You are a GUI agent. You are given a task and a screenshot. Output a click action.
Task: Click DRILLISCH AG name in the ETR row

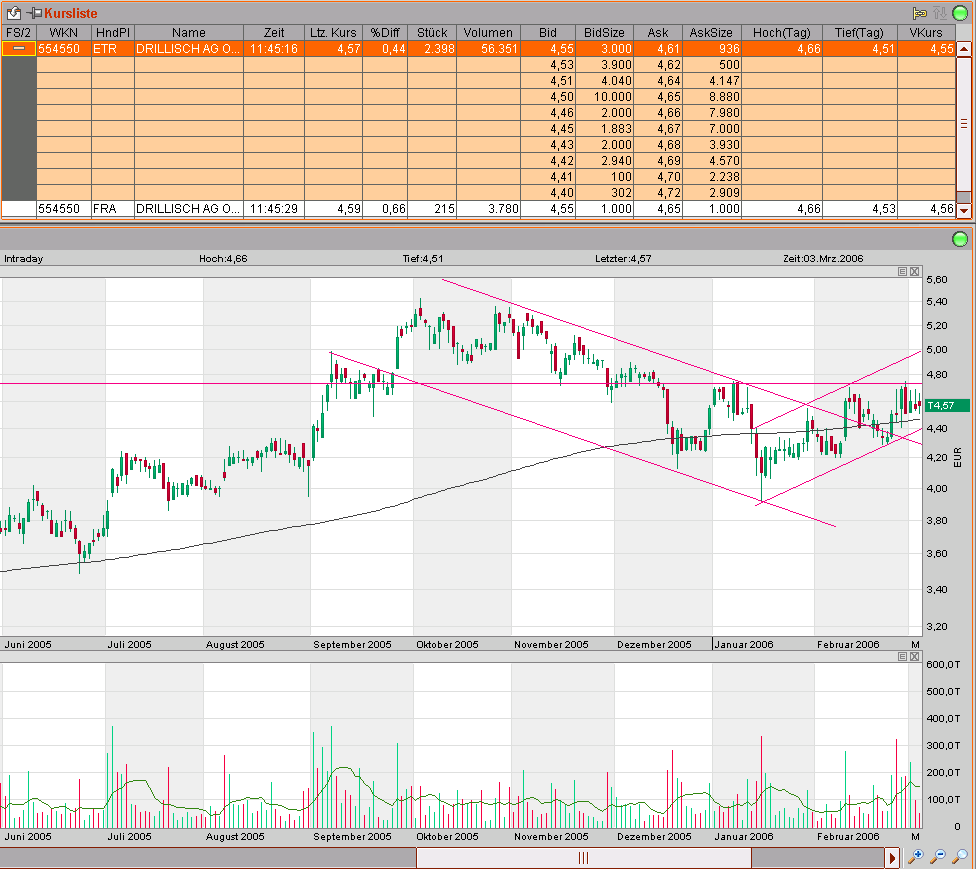tap(189, 49)
